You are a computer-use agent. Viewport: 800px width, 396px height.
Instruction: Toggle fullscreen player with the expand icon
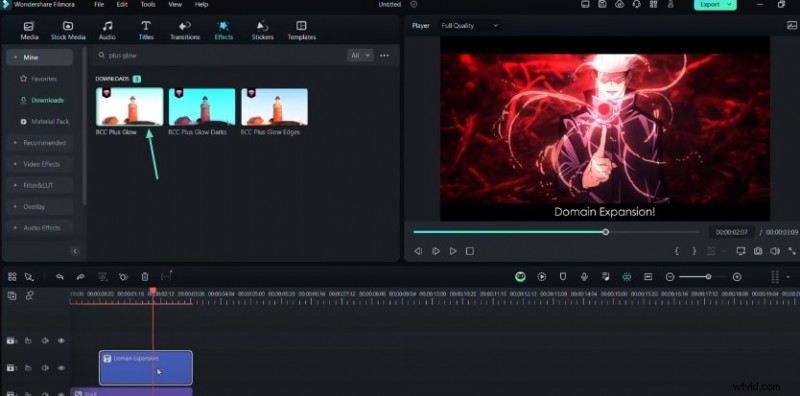[792, 251]
